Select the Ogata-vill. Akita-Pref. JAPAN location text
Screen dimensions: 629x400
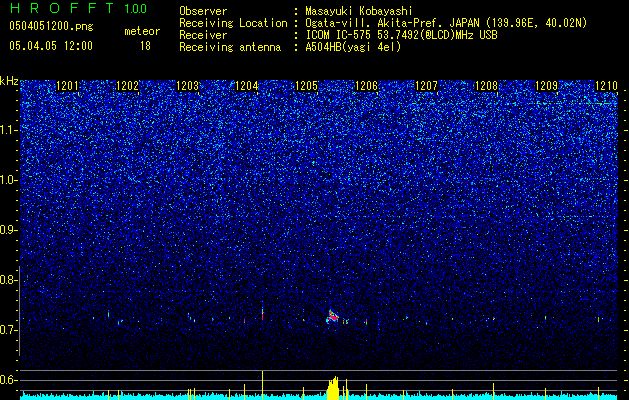(x=446, y=23)
